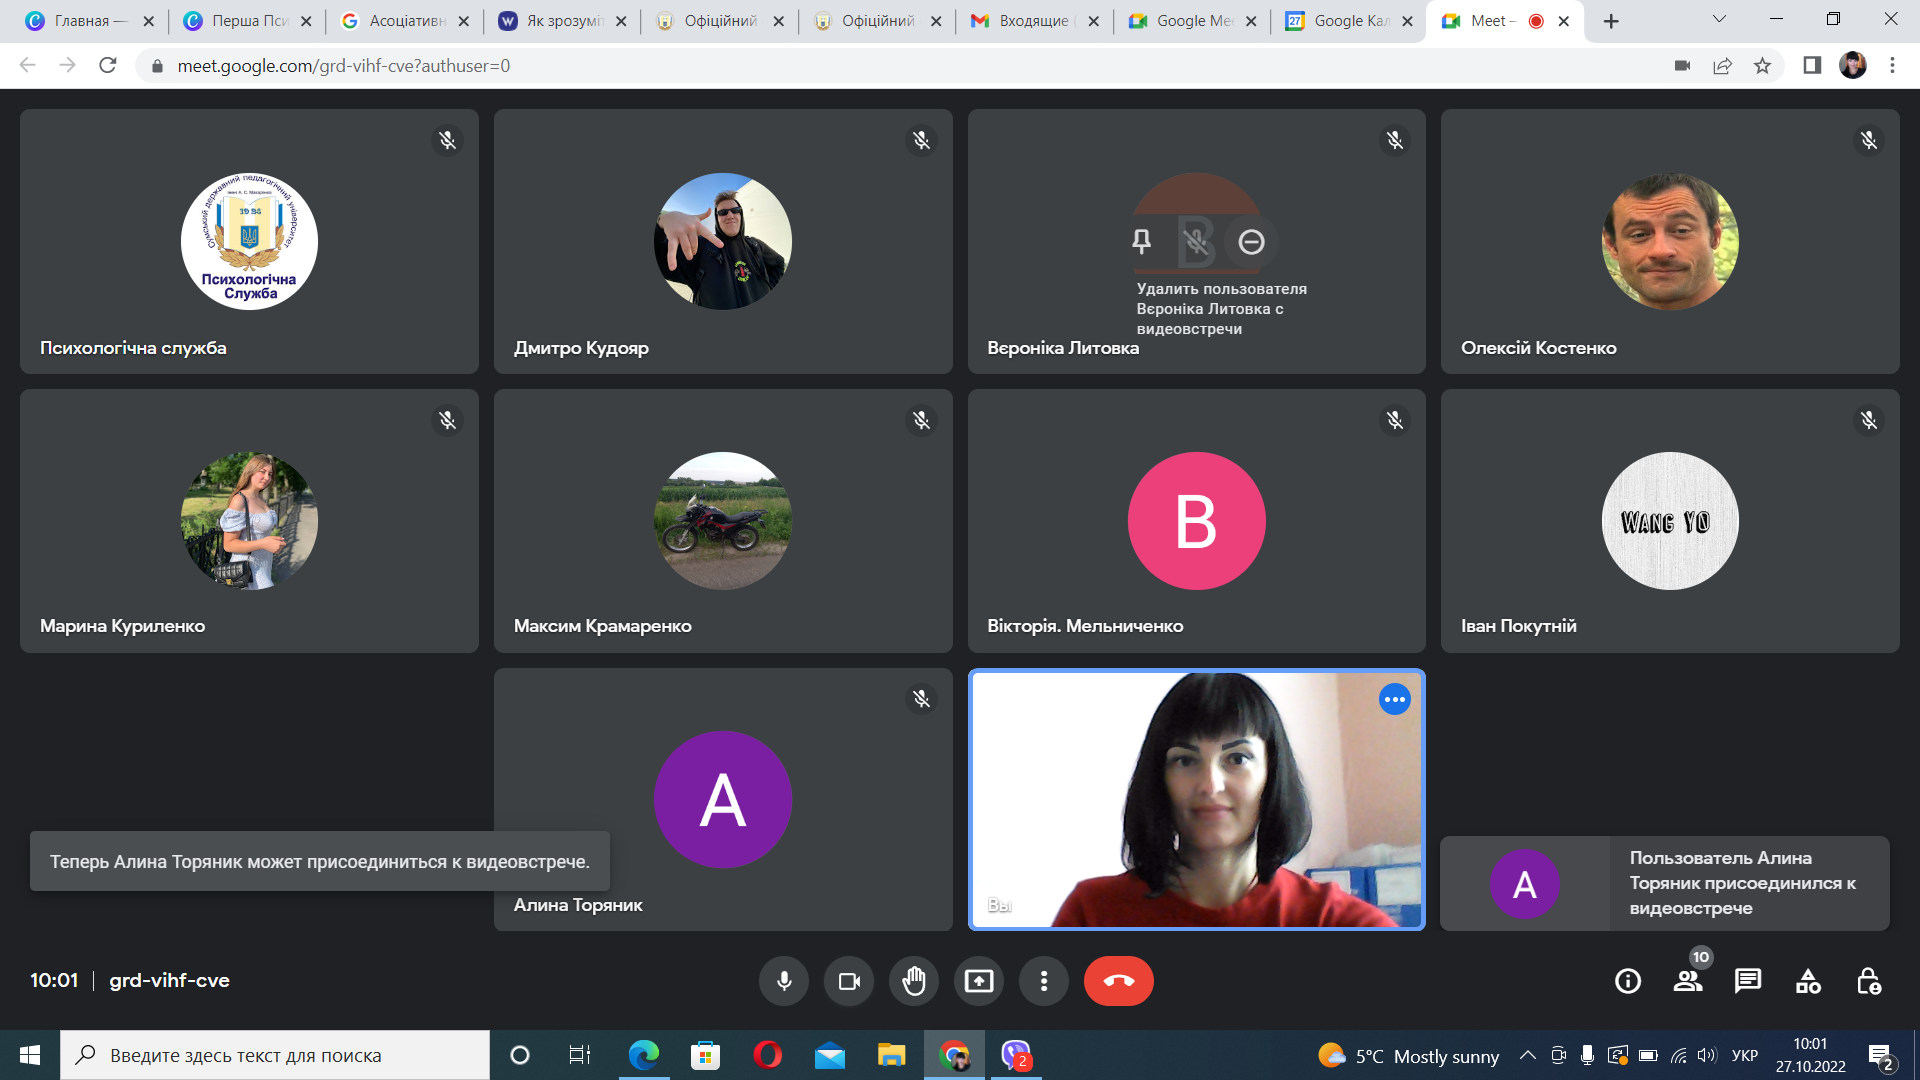Open the Windows Start menu
Image resolution: width=1920 pixels, height=1080 pixels.
pos(29,1055)
